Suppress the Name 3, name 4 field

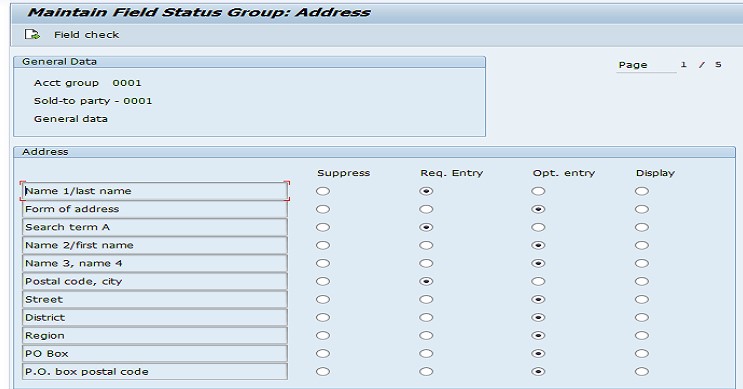[x=323, y=263]
